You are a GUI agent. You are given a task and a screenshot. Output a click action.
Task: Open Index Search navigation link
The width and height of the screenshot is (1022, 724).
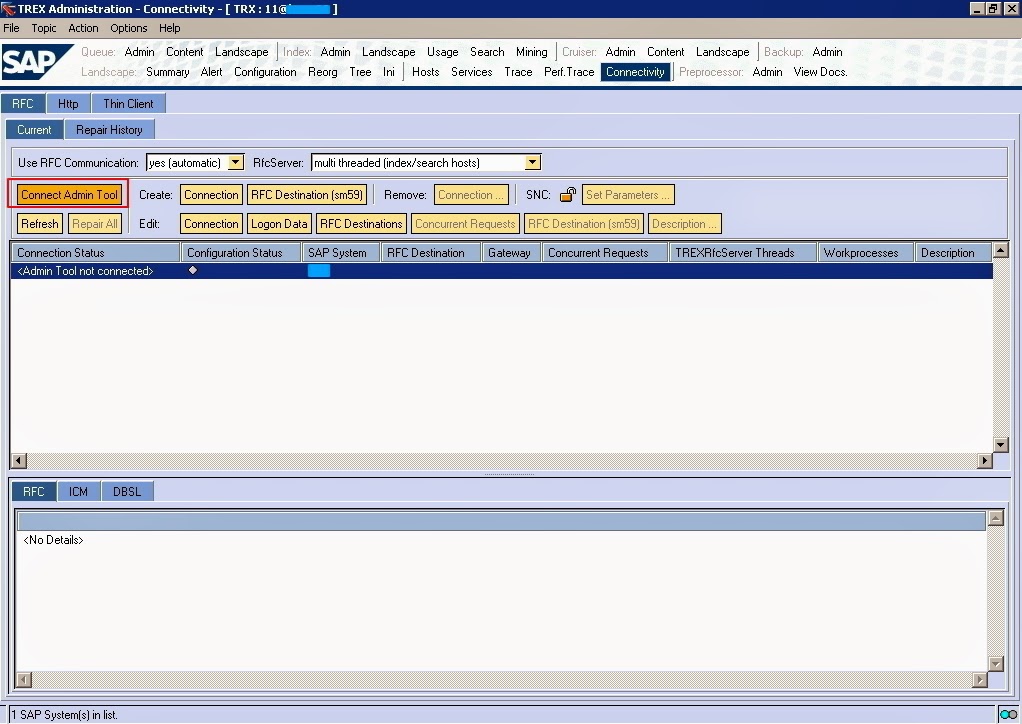click(x=487, y=51)
